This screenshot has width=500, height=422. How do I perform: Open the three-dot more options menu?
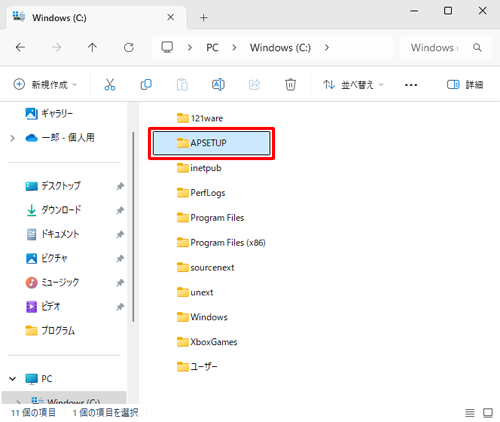411,85
